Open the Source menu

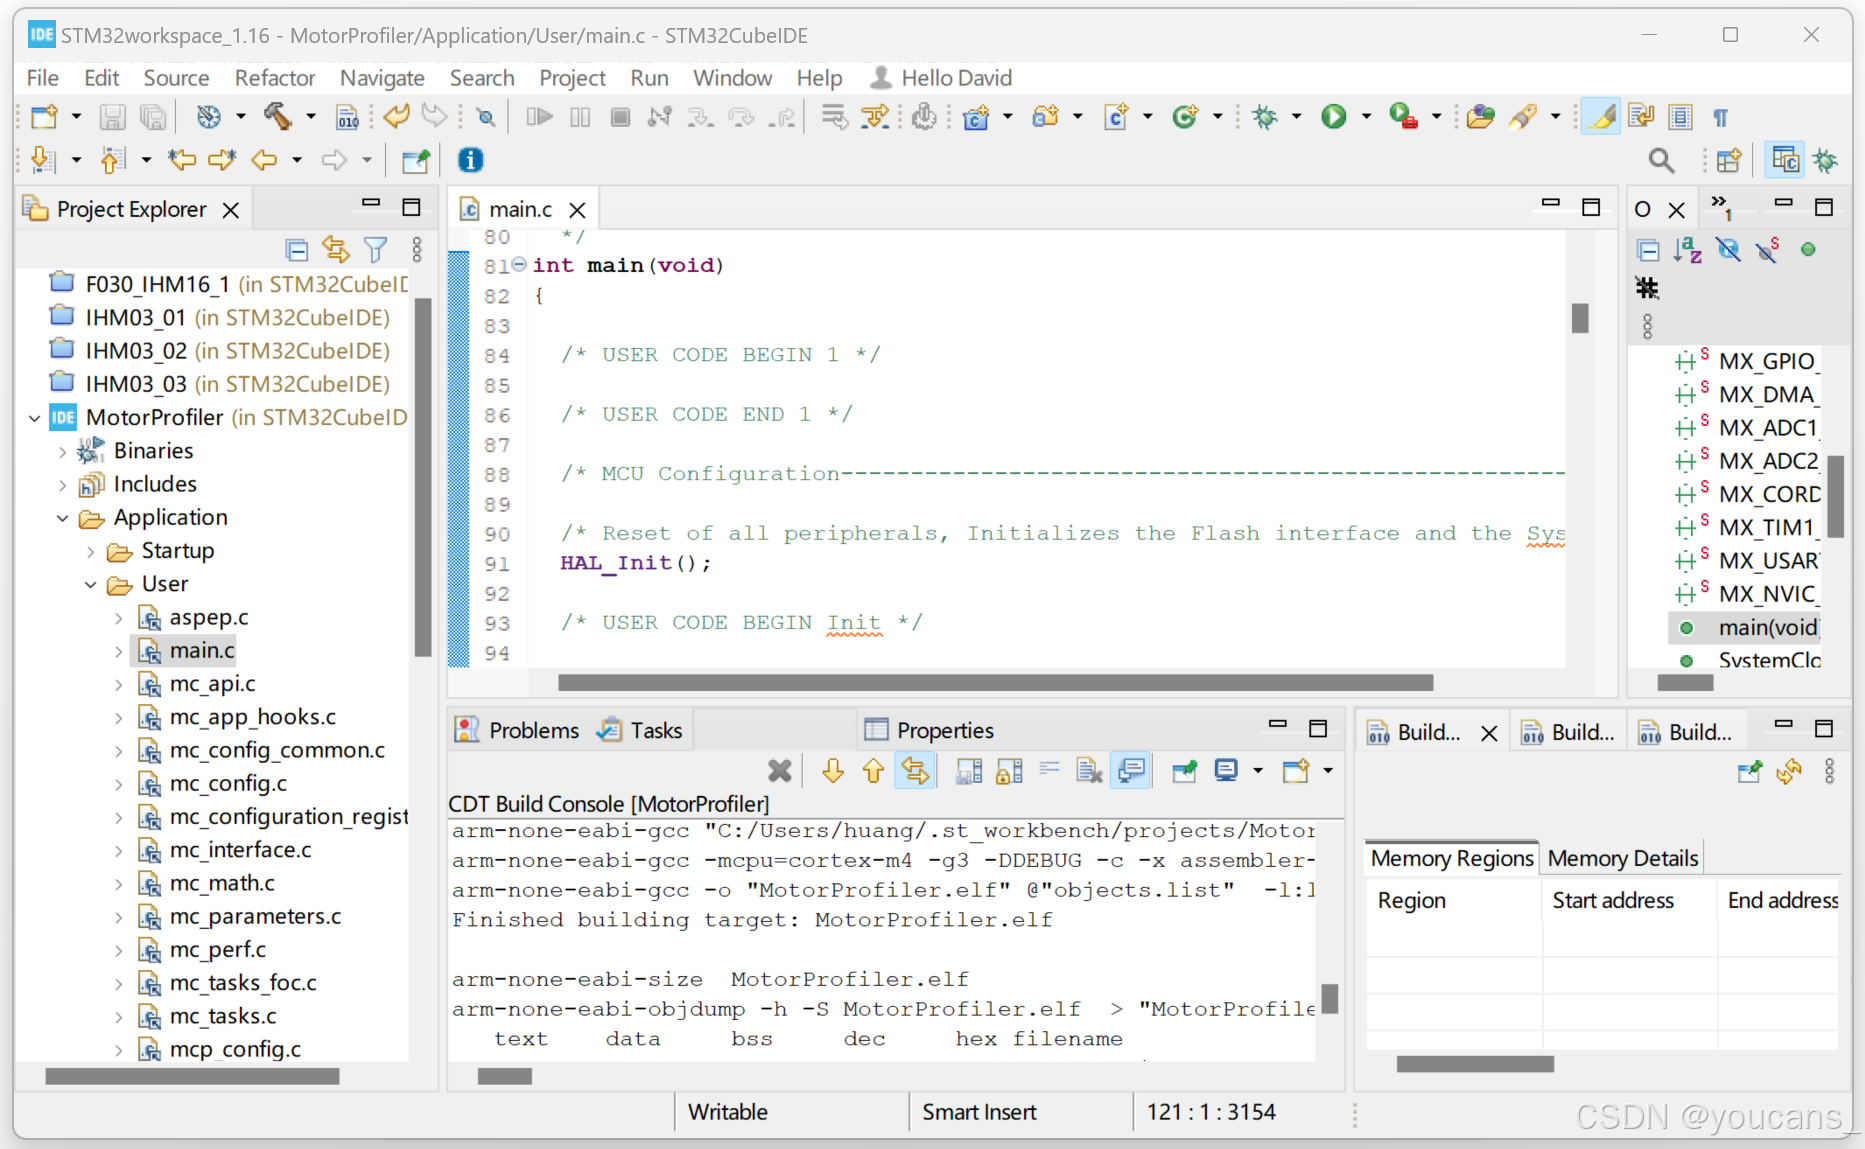coord(176,78)
